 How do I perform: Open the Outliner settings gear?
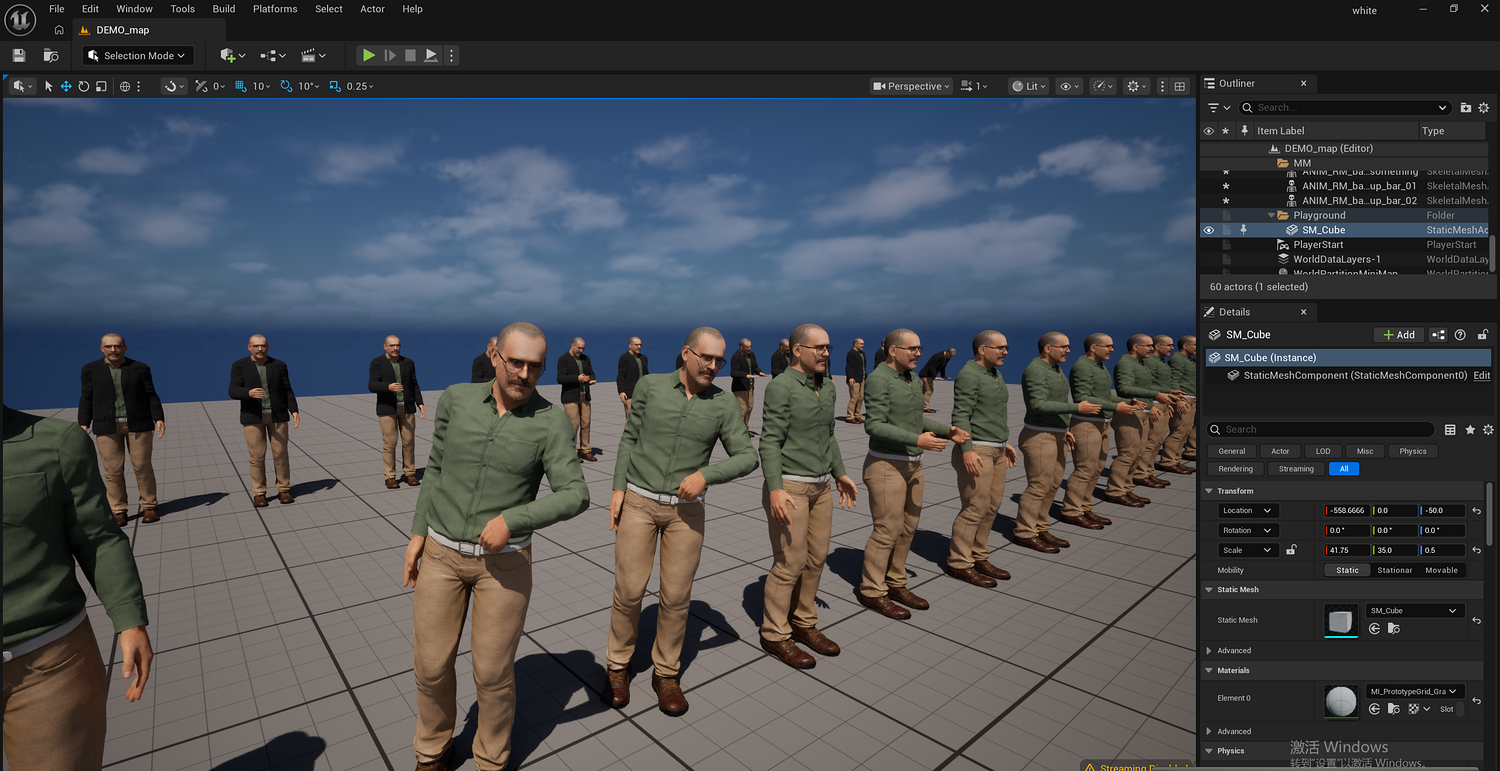1484,107
